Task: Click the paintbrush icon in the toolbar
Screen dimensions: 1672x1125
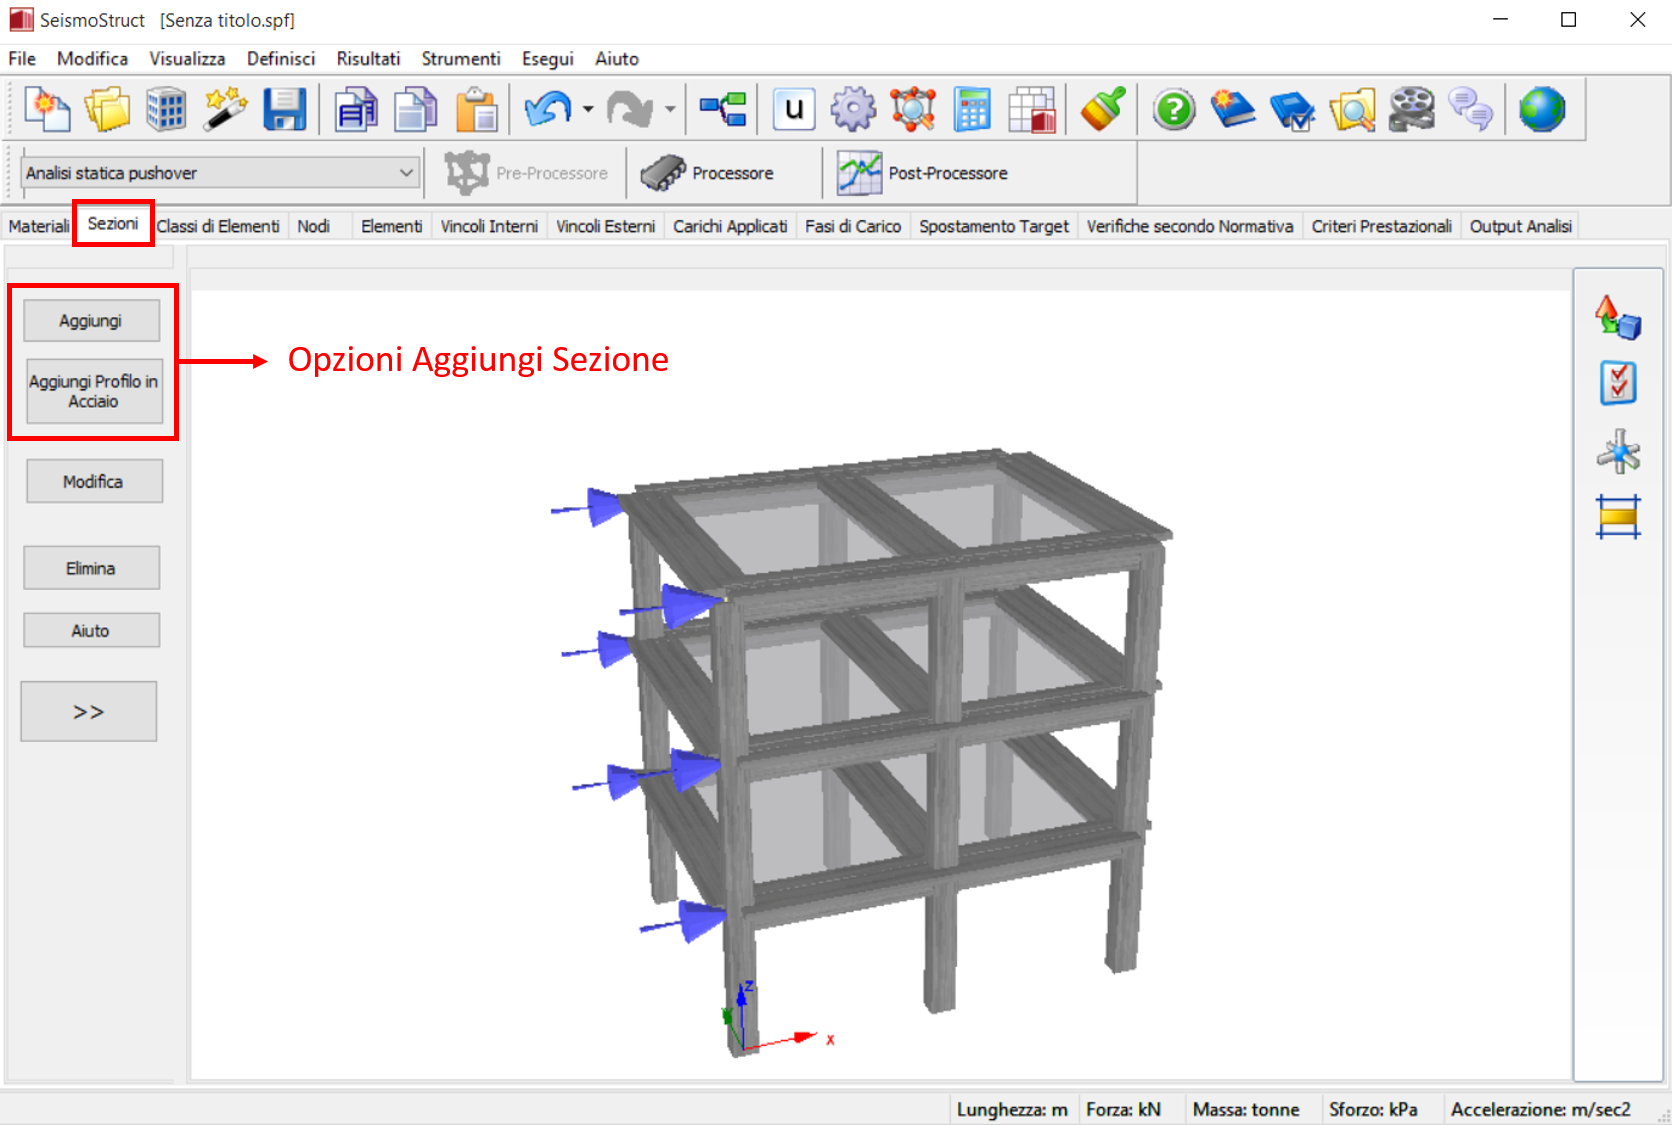Action: click(x=1103, y=110)
